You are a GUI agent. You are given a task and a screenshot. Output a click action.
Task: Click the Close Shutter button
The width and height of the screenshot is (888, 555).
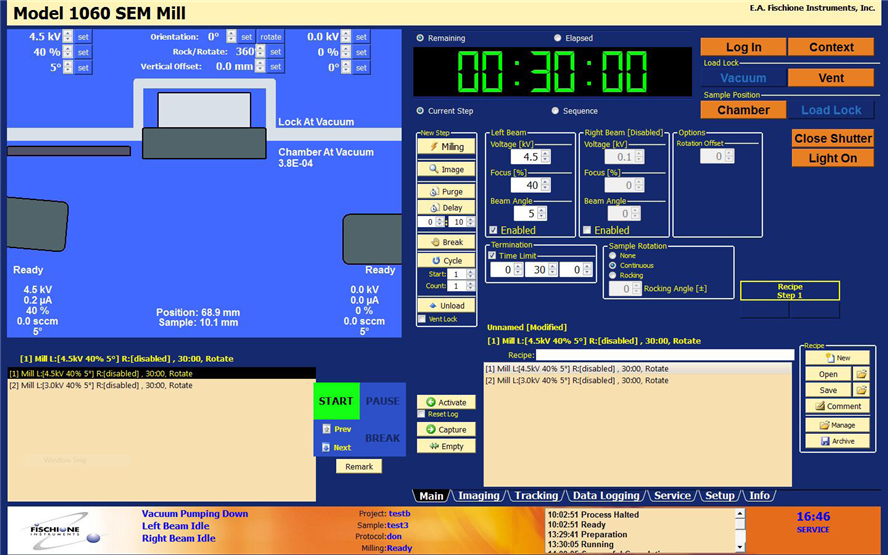tap(832, 138)
